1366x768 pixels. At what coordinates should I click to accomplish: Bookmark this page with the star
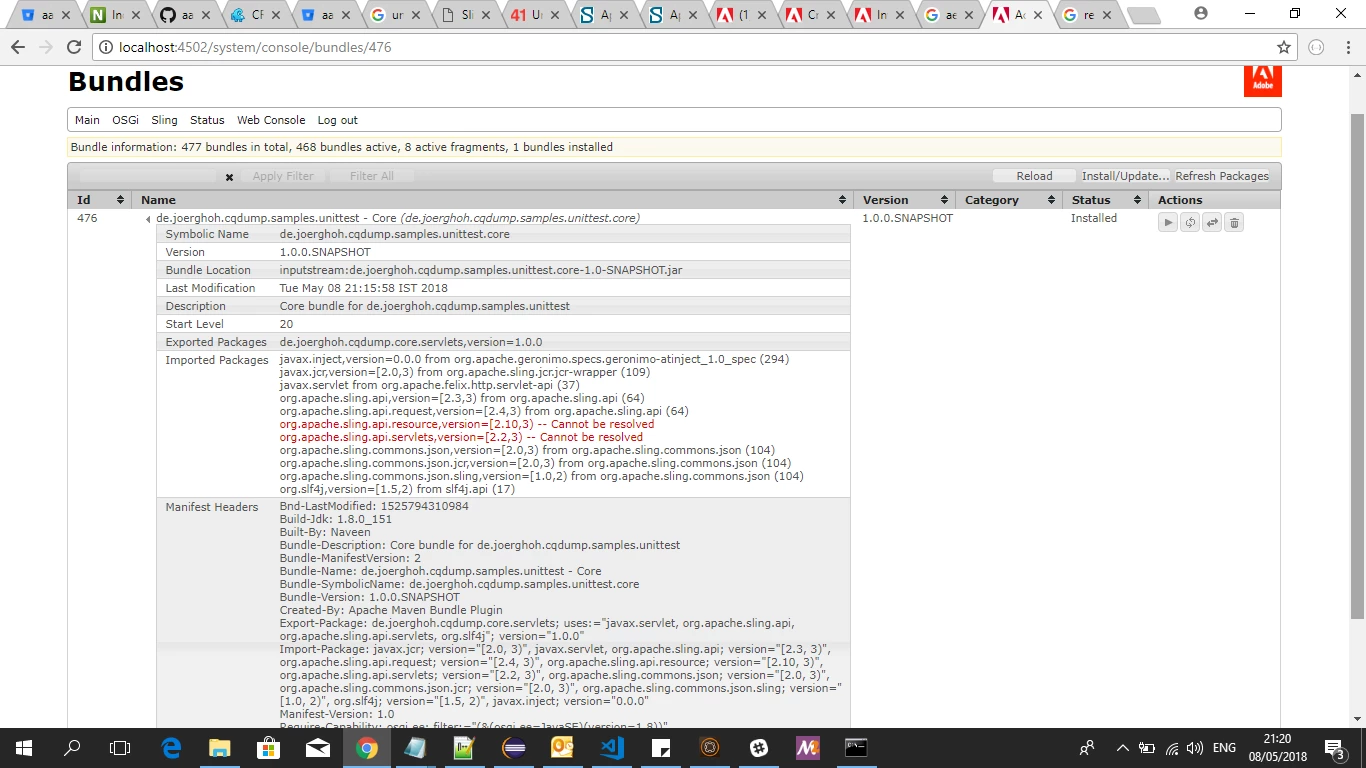pyautogui.click(x=1284, y=47)
